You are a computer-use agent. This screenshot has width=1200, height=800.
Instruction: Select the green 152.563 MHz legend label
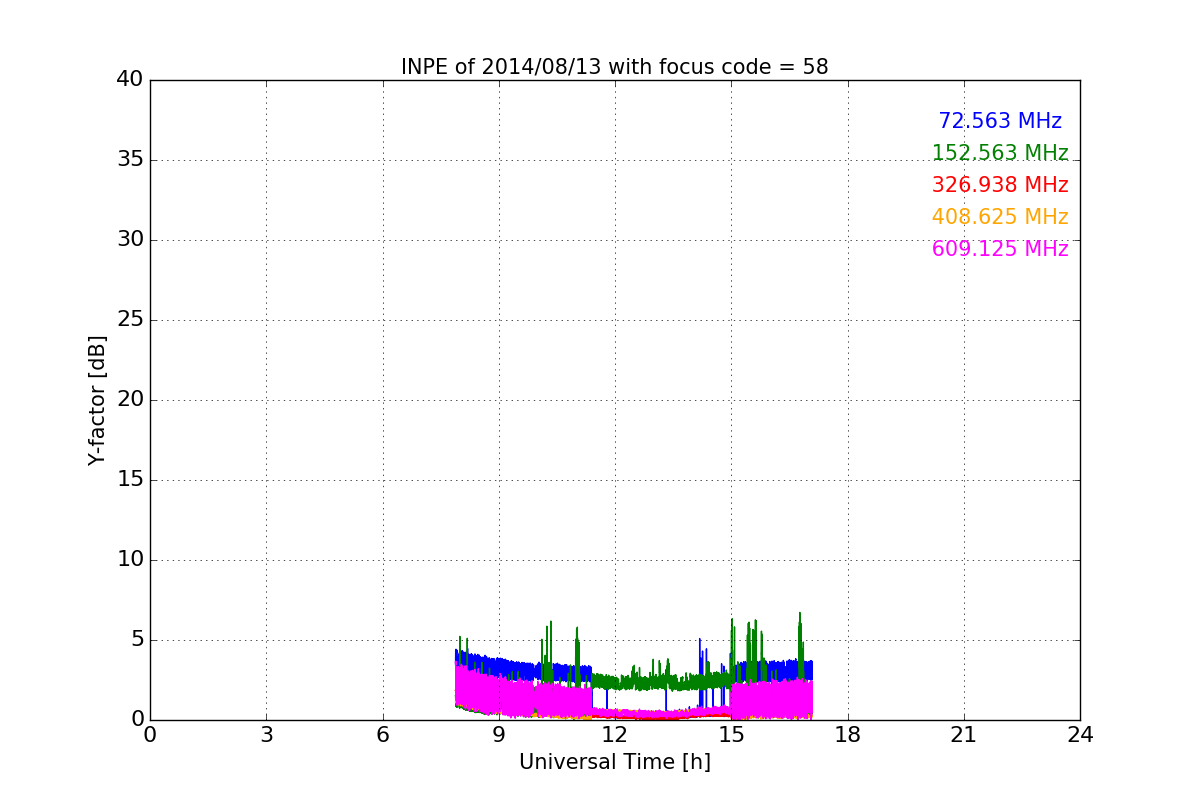(1000, 153)
